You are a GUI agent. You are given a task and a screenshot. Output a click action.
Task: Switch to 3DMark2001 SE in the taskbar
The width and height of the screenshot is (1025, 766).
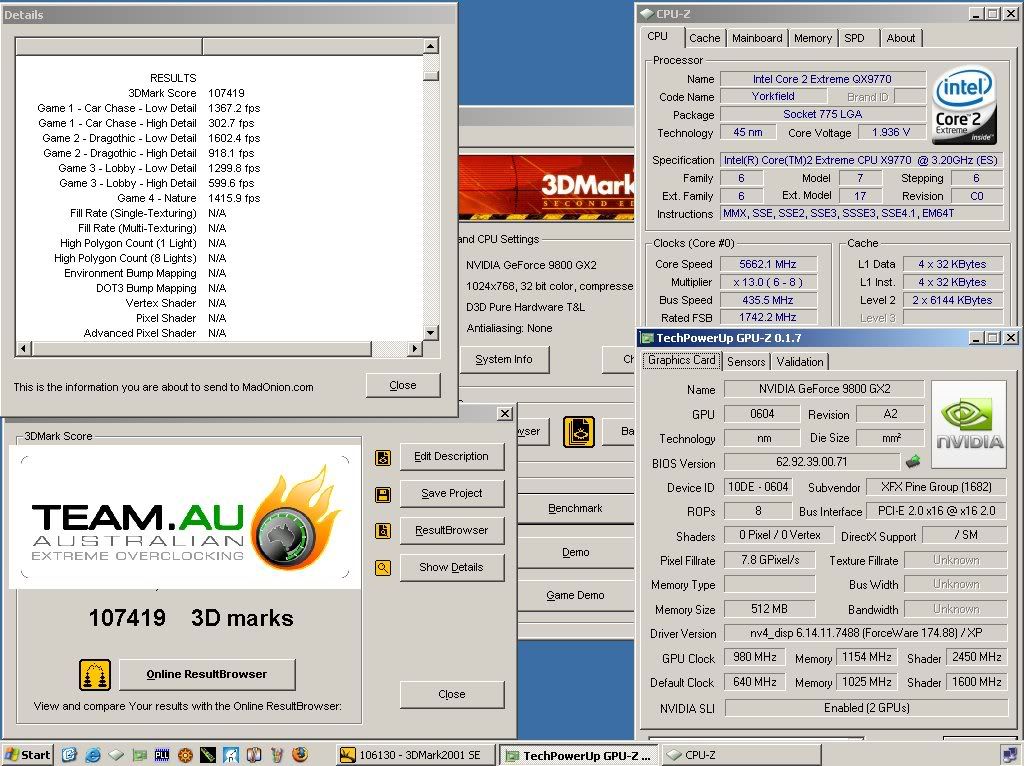[x=413, y=756]
